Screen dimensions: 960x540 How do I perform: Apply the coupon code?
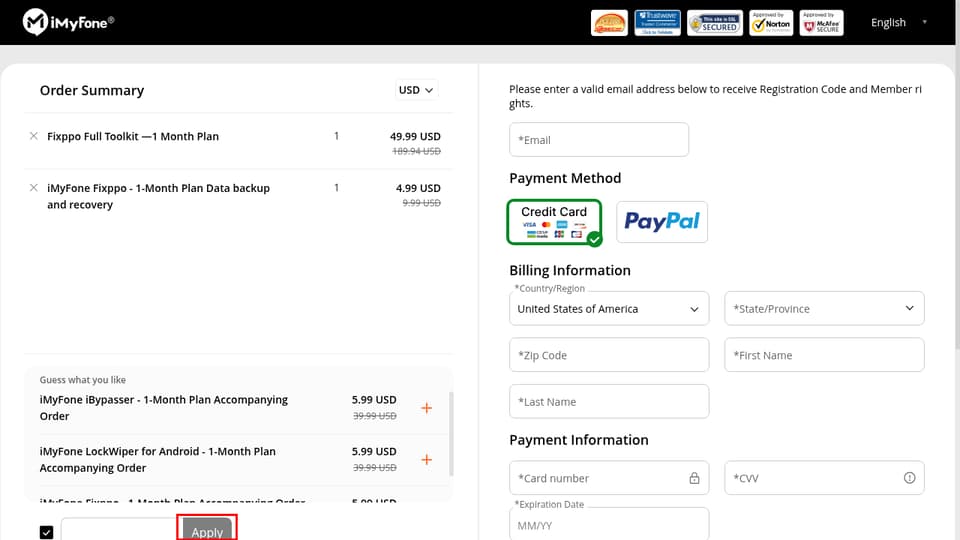207,530
